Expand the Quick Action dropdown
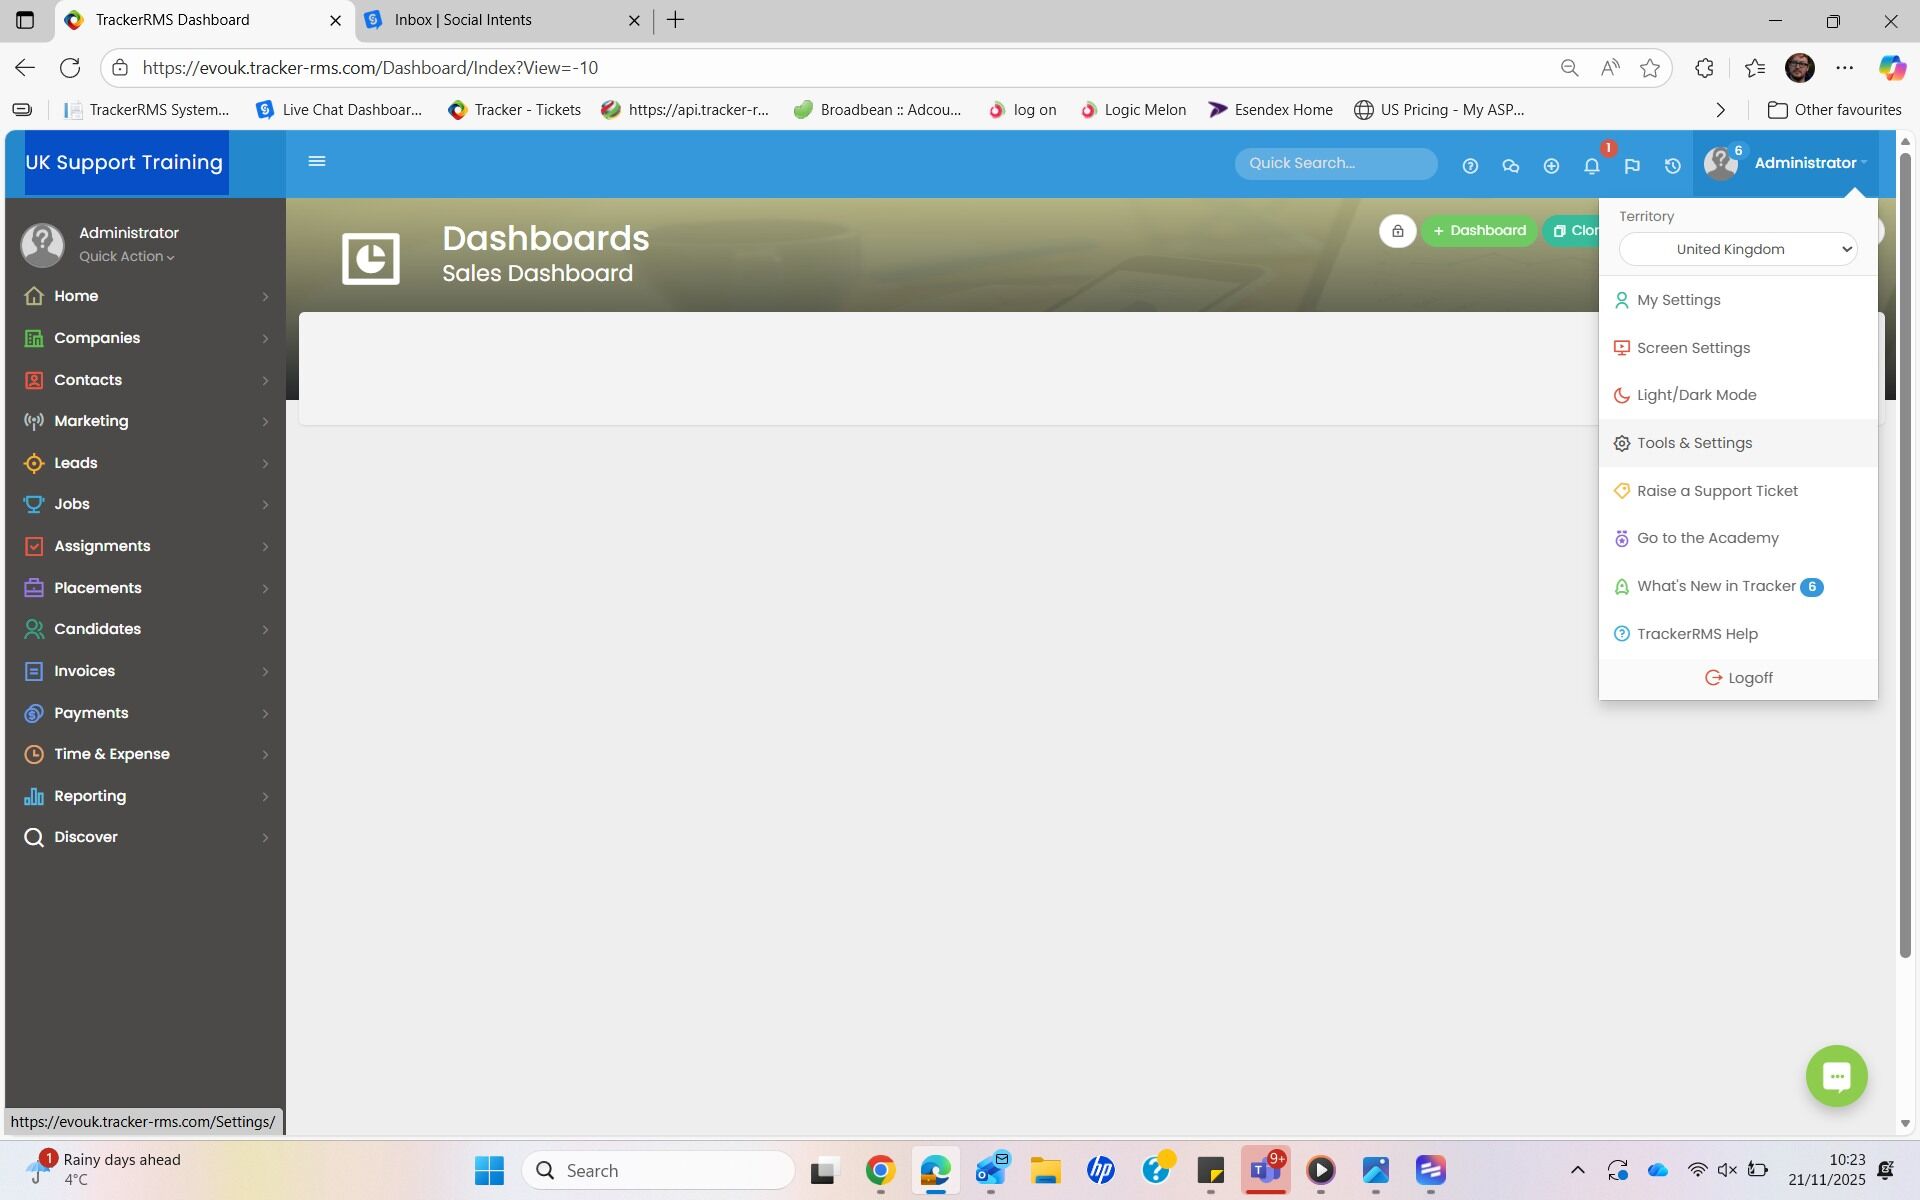 point(127,257)
